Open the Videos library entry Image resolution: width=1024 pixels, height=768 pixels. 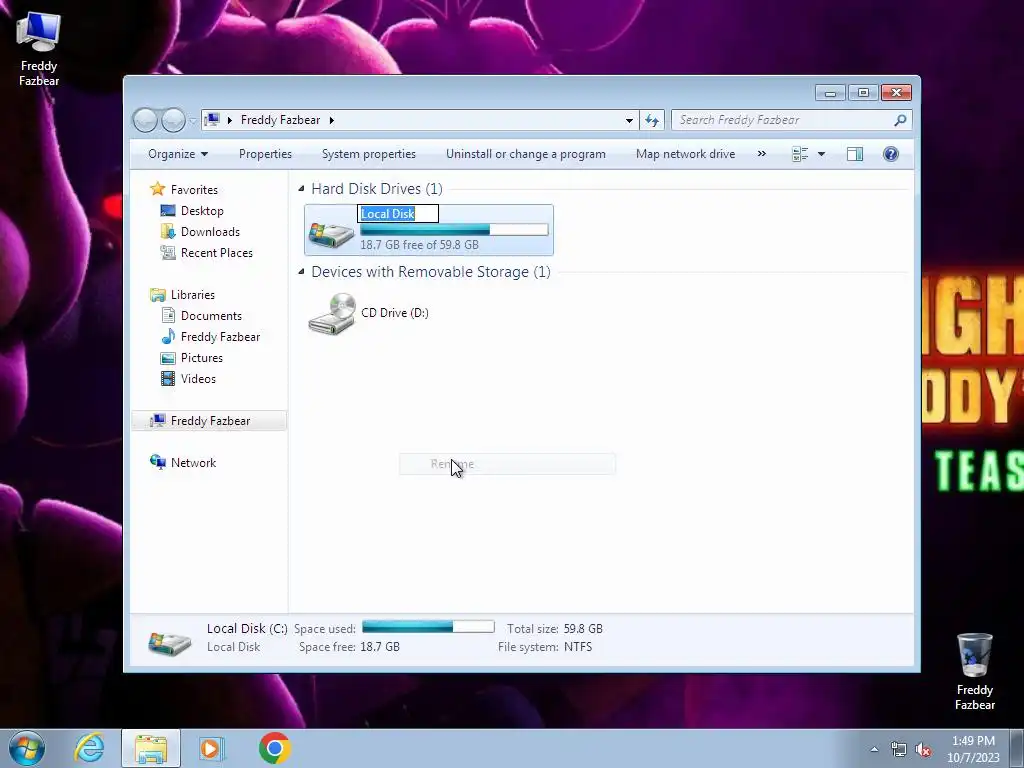[198, 379]
